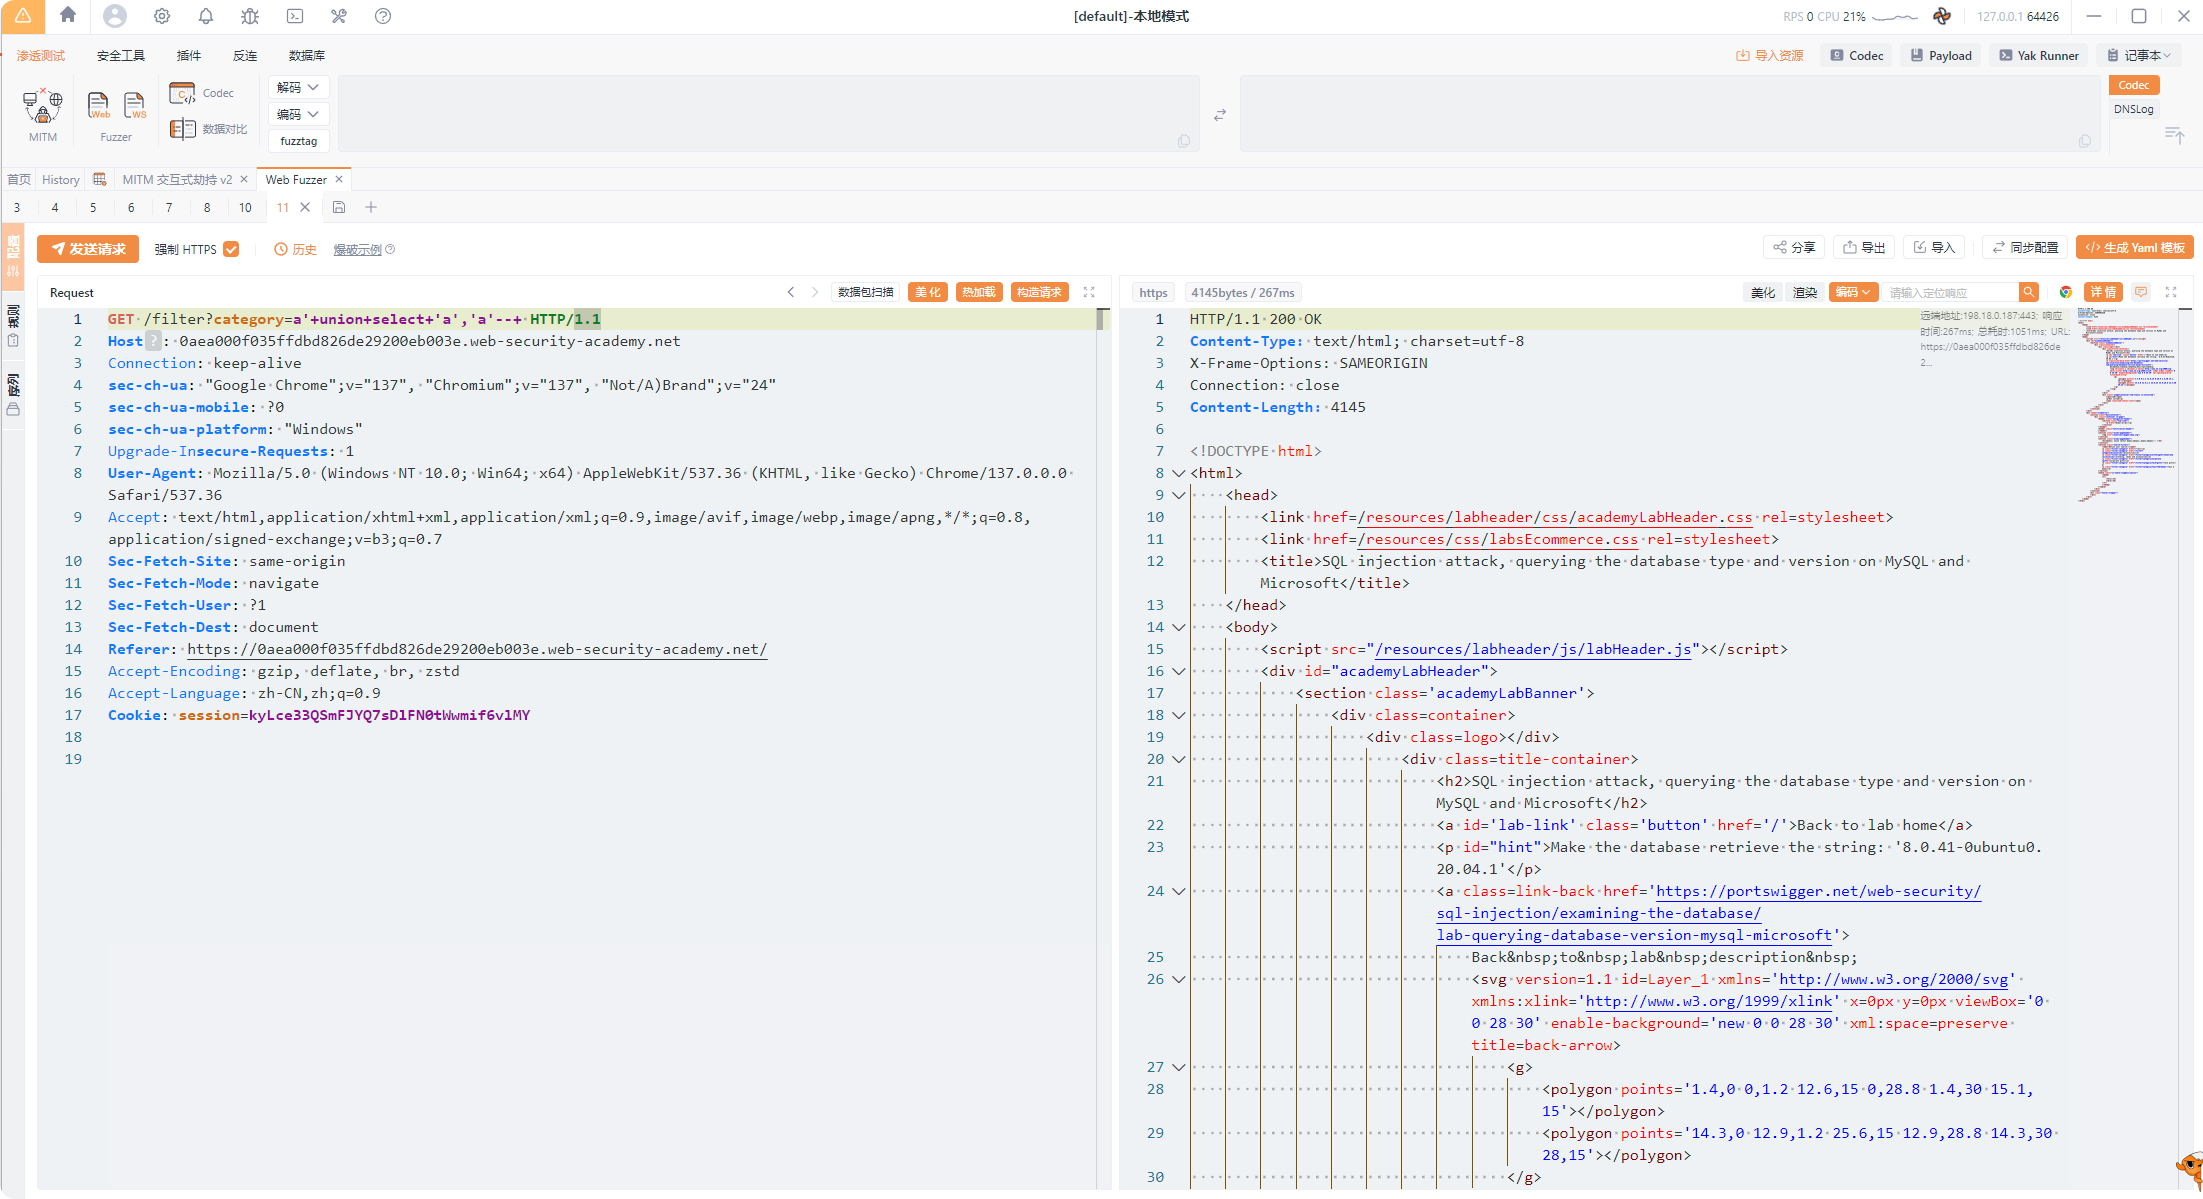Viewport: 2203px width, 1199px height.
Task: Open the 记事本 notebook dropdown
Action: 2139,55
